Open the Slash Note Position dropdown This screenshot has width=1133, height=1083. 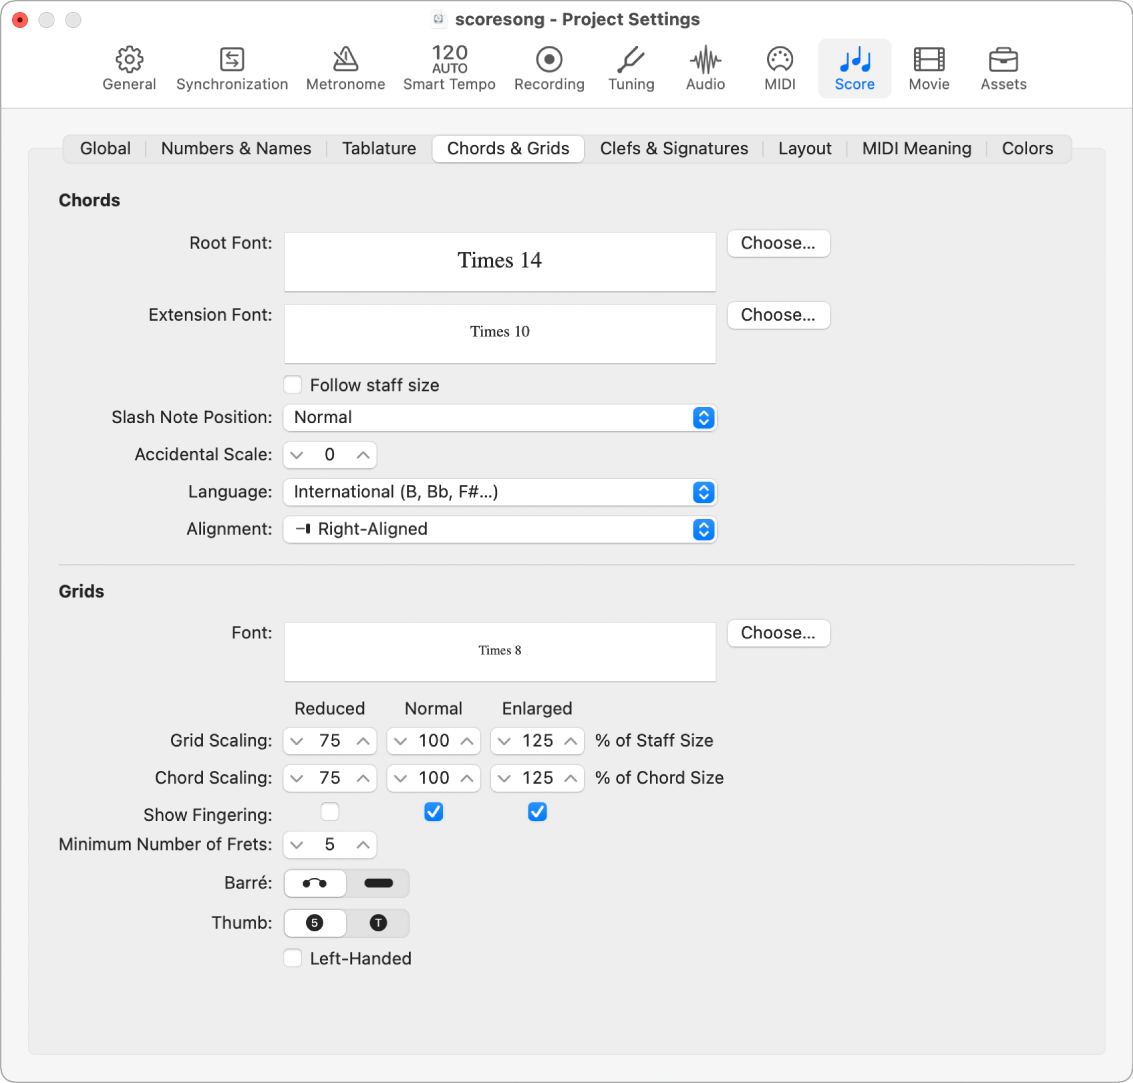coord(500,417)
